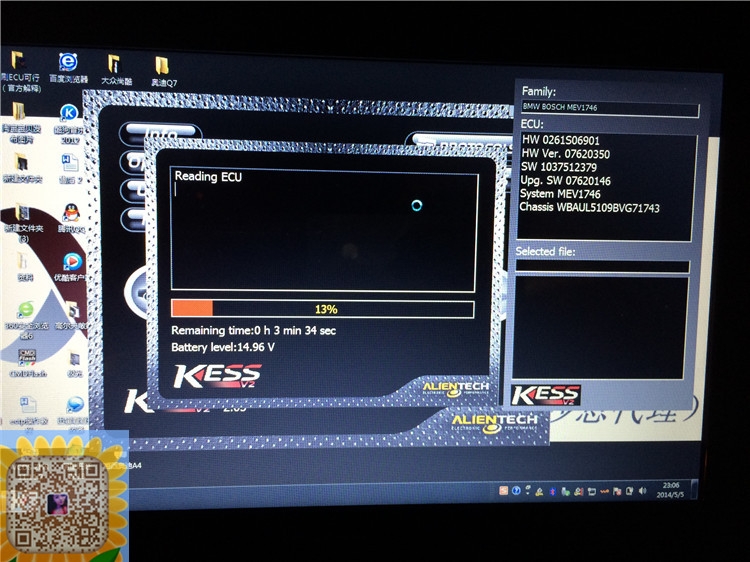This screenshot has height=562, width=750.
Task: Click the KESS V2 logo in side panel
Action: [x=546, y=396]
